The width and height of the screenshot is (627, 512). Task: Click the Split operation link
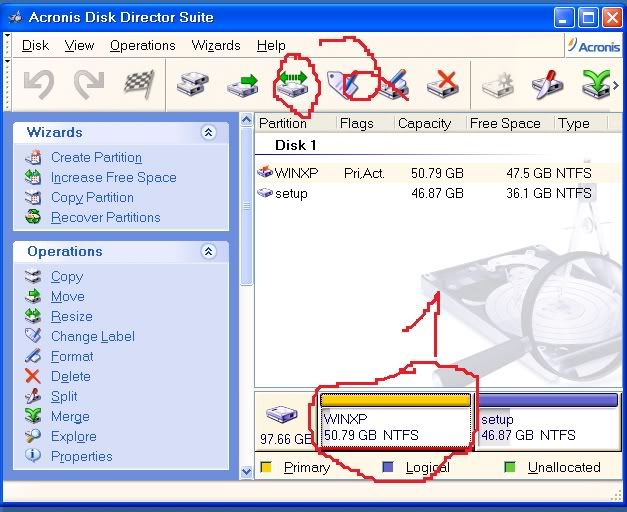(x=64, y=396)
